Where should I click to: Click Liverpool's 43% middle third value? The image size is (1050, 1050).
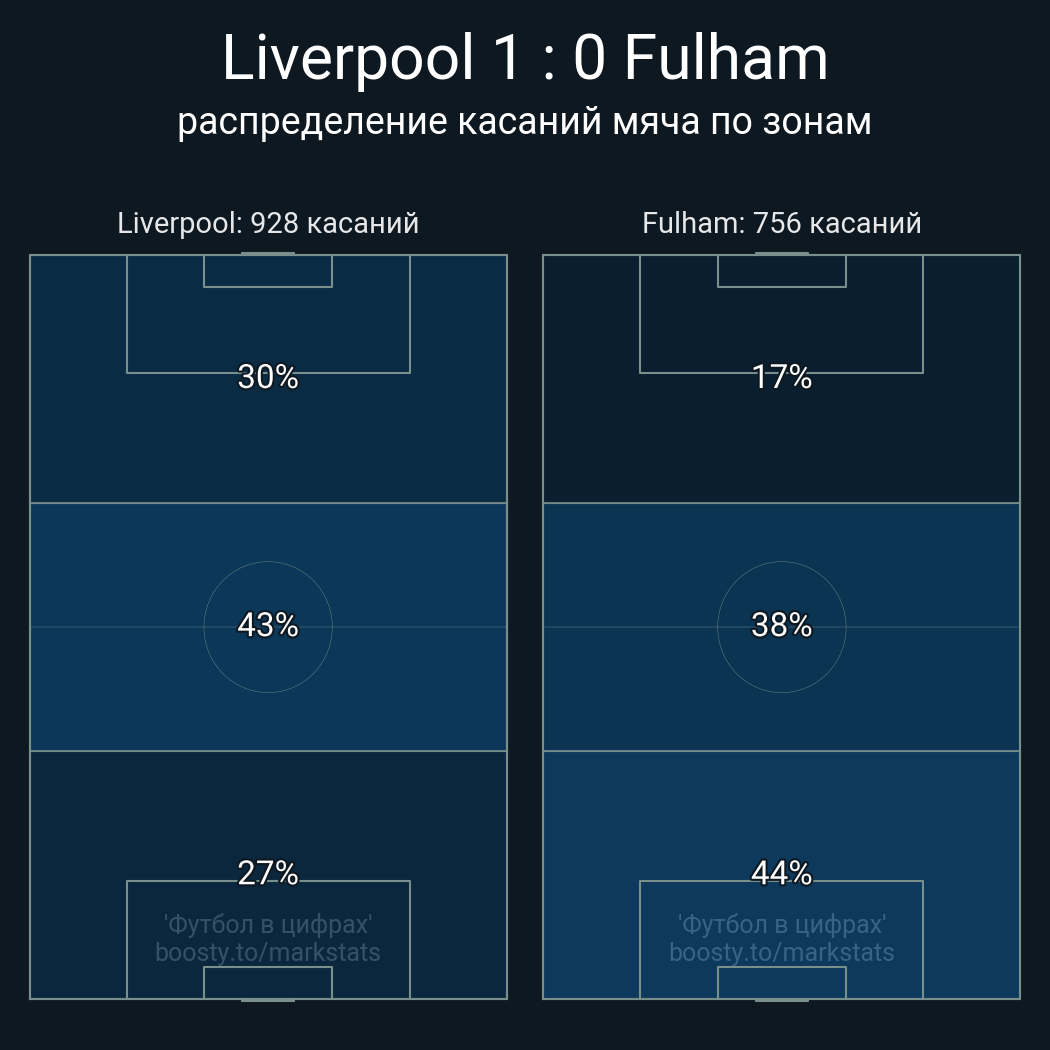pyautogui.click(x=268, y=625)
